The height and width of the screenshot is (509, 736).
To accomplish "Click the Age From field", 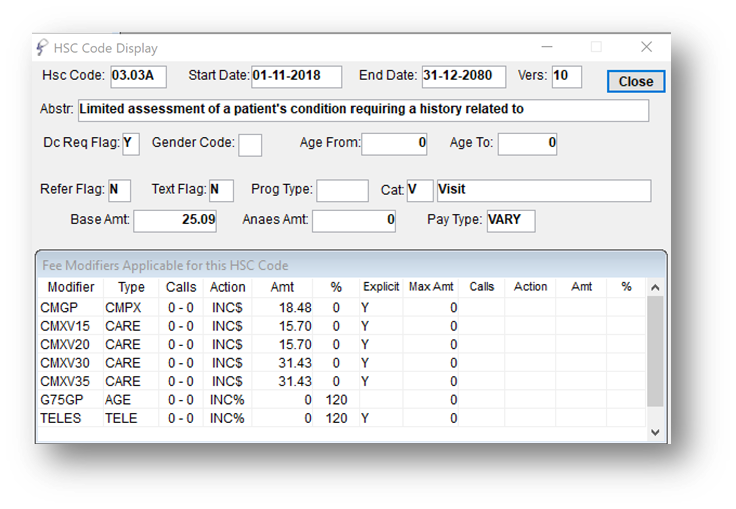I will (394, 144).
